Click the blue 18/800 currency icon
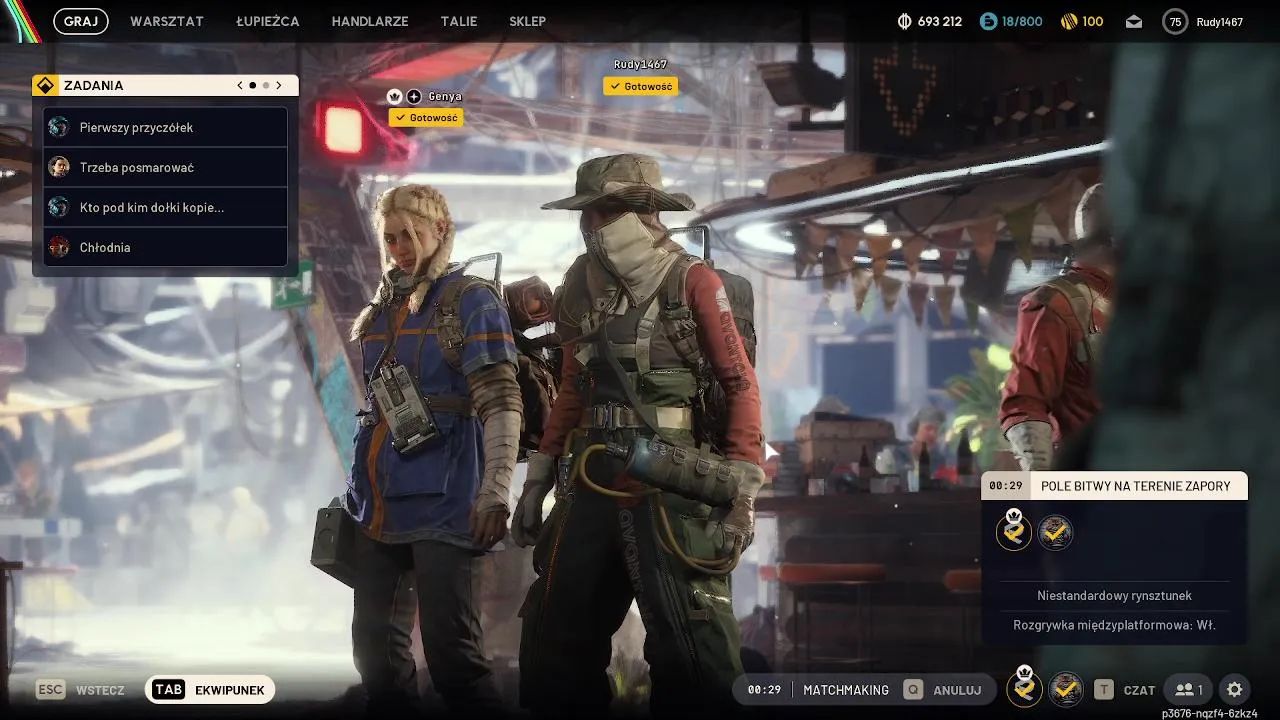 (x=988, y=21)
